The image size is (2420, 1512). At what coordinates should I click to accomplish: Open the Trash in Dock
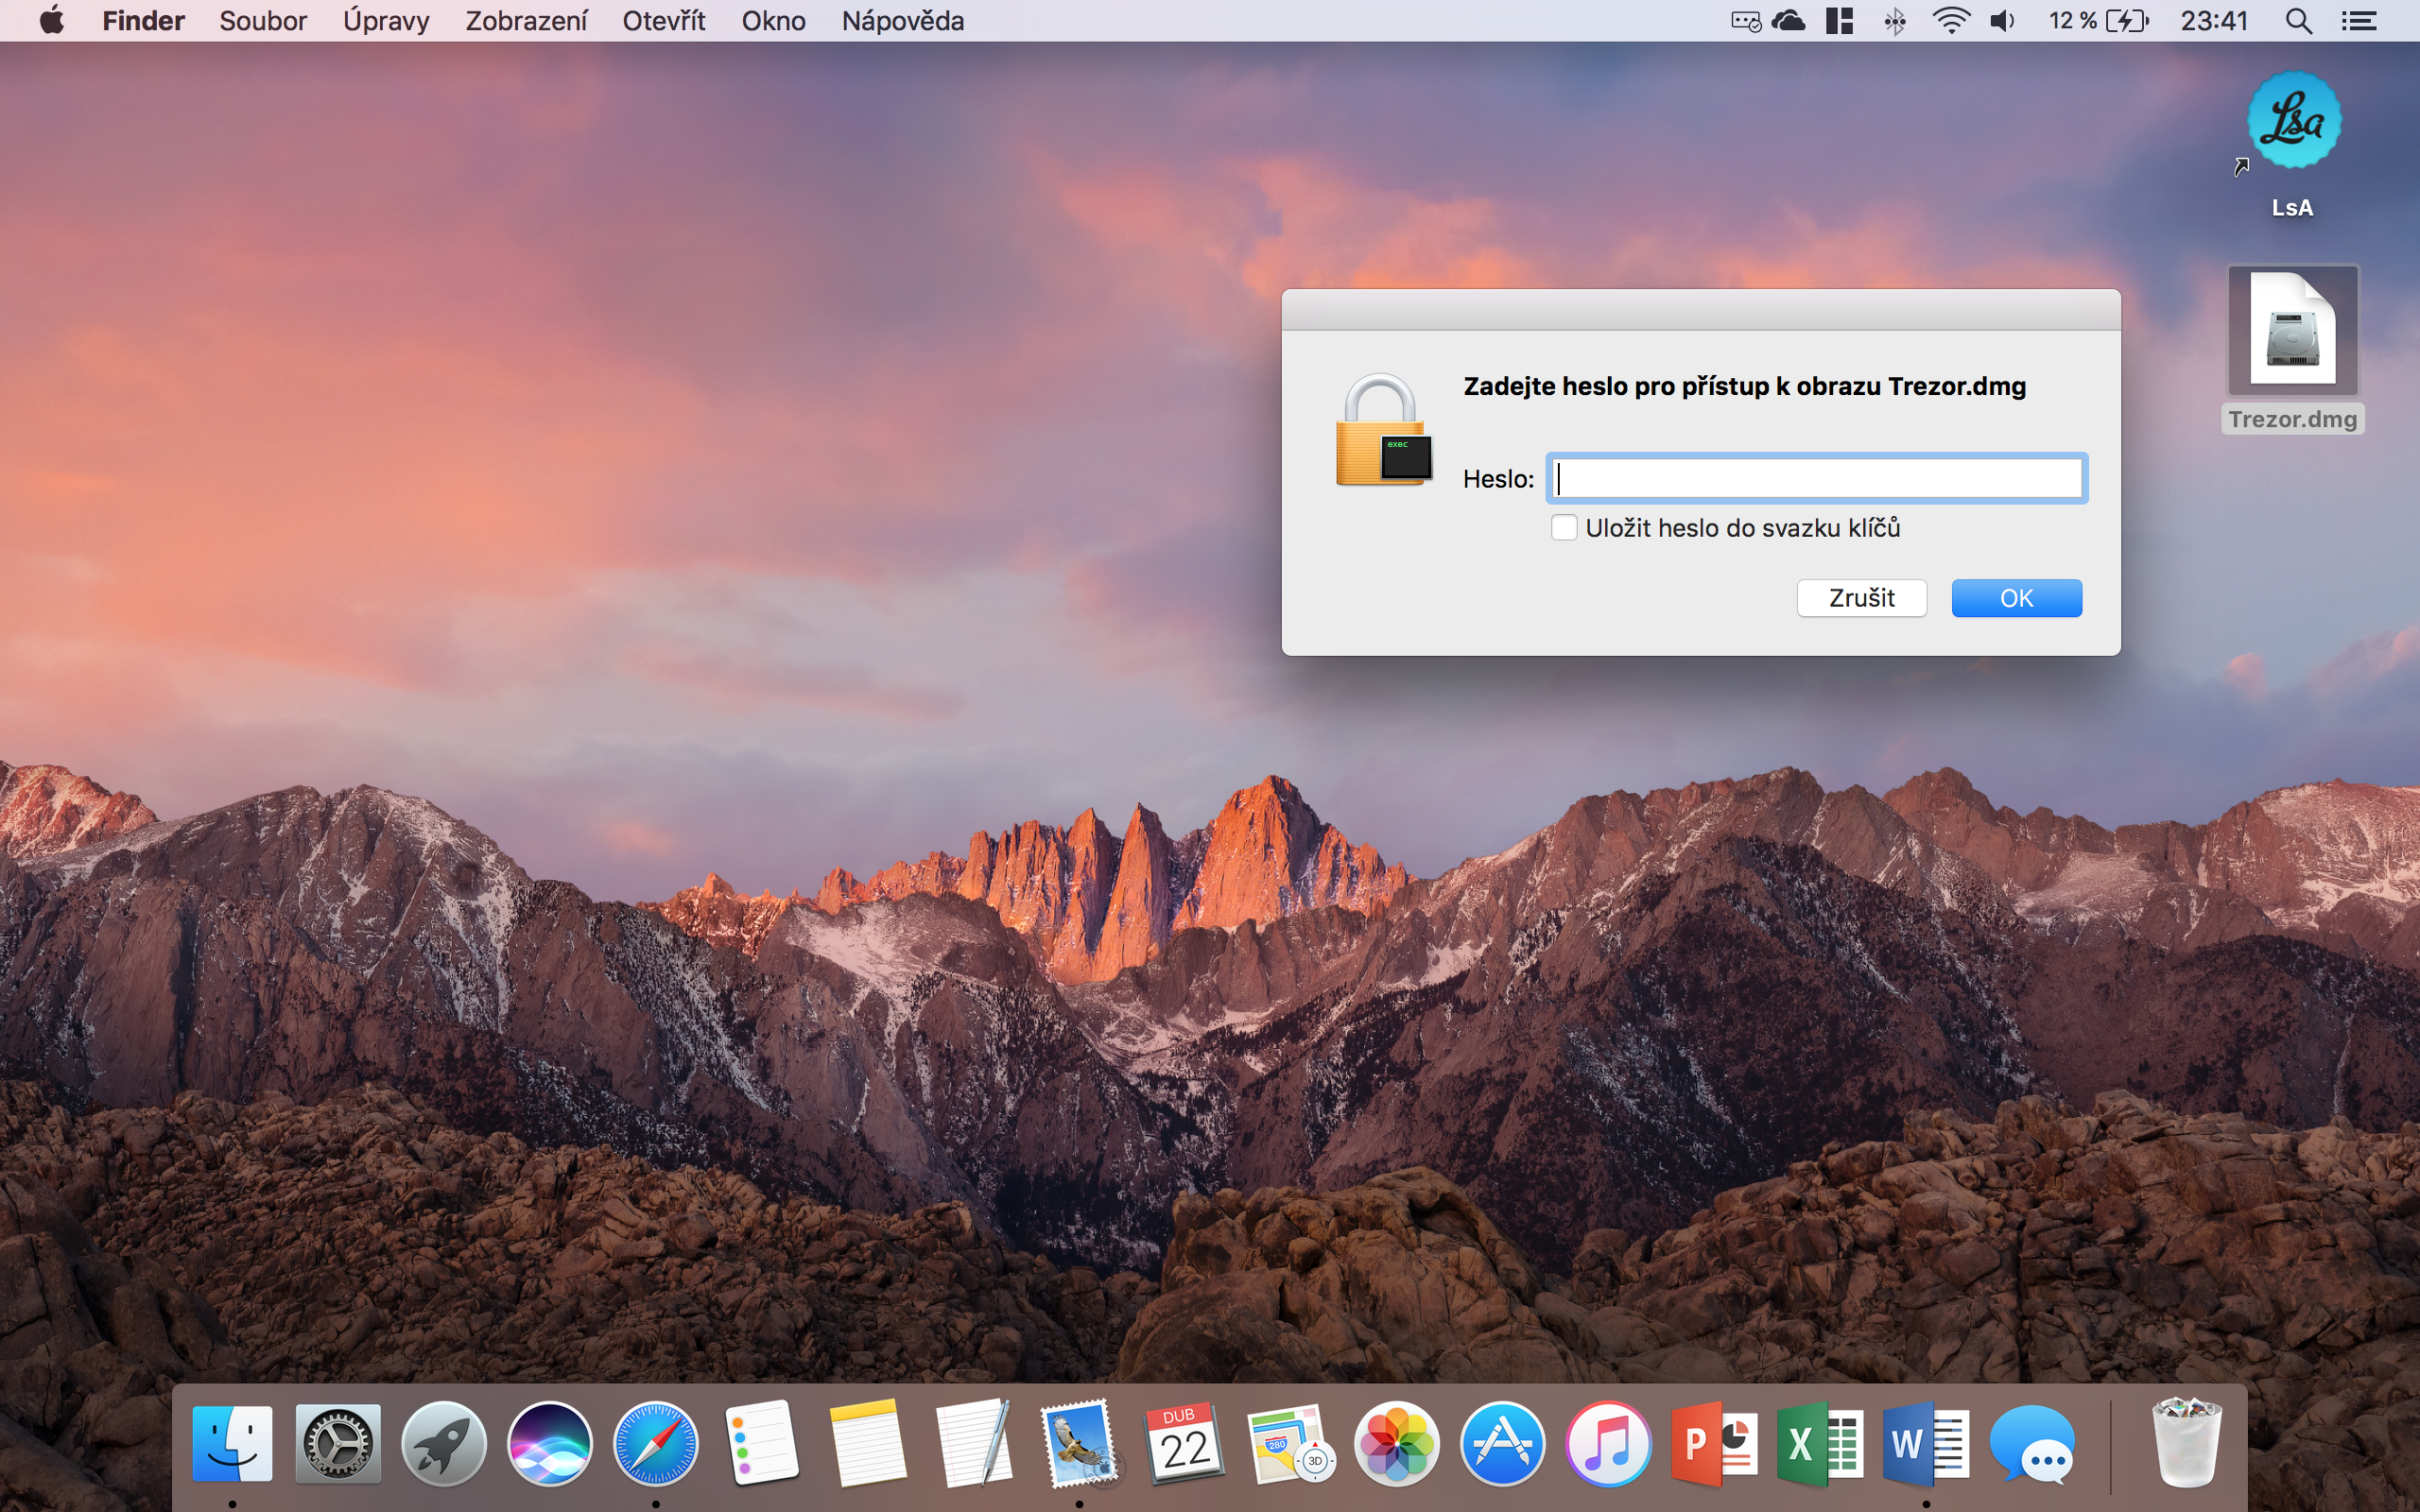click(x=2186, y=1444)
